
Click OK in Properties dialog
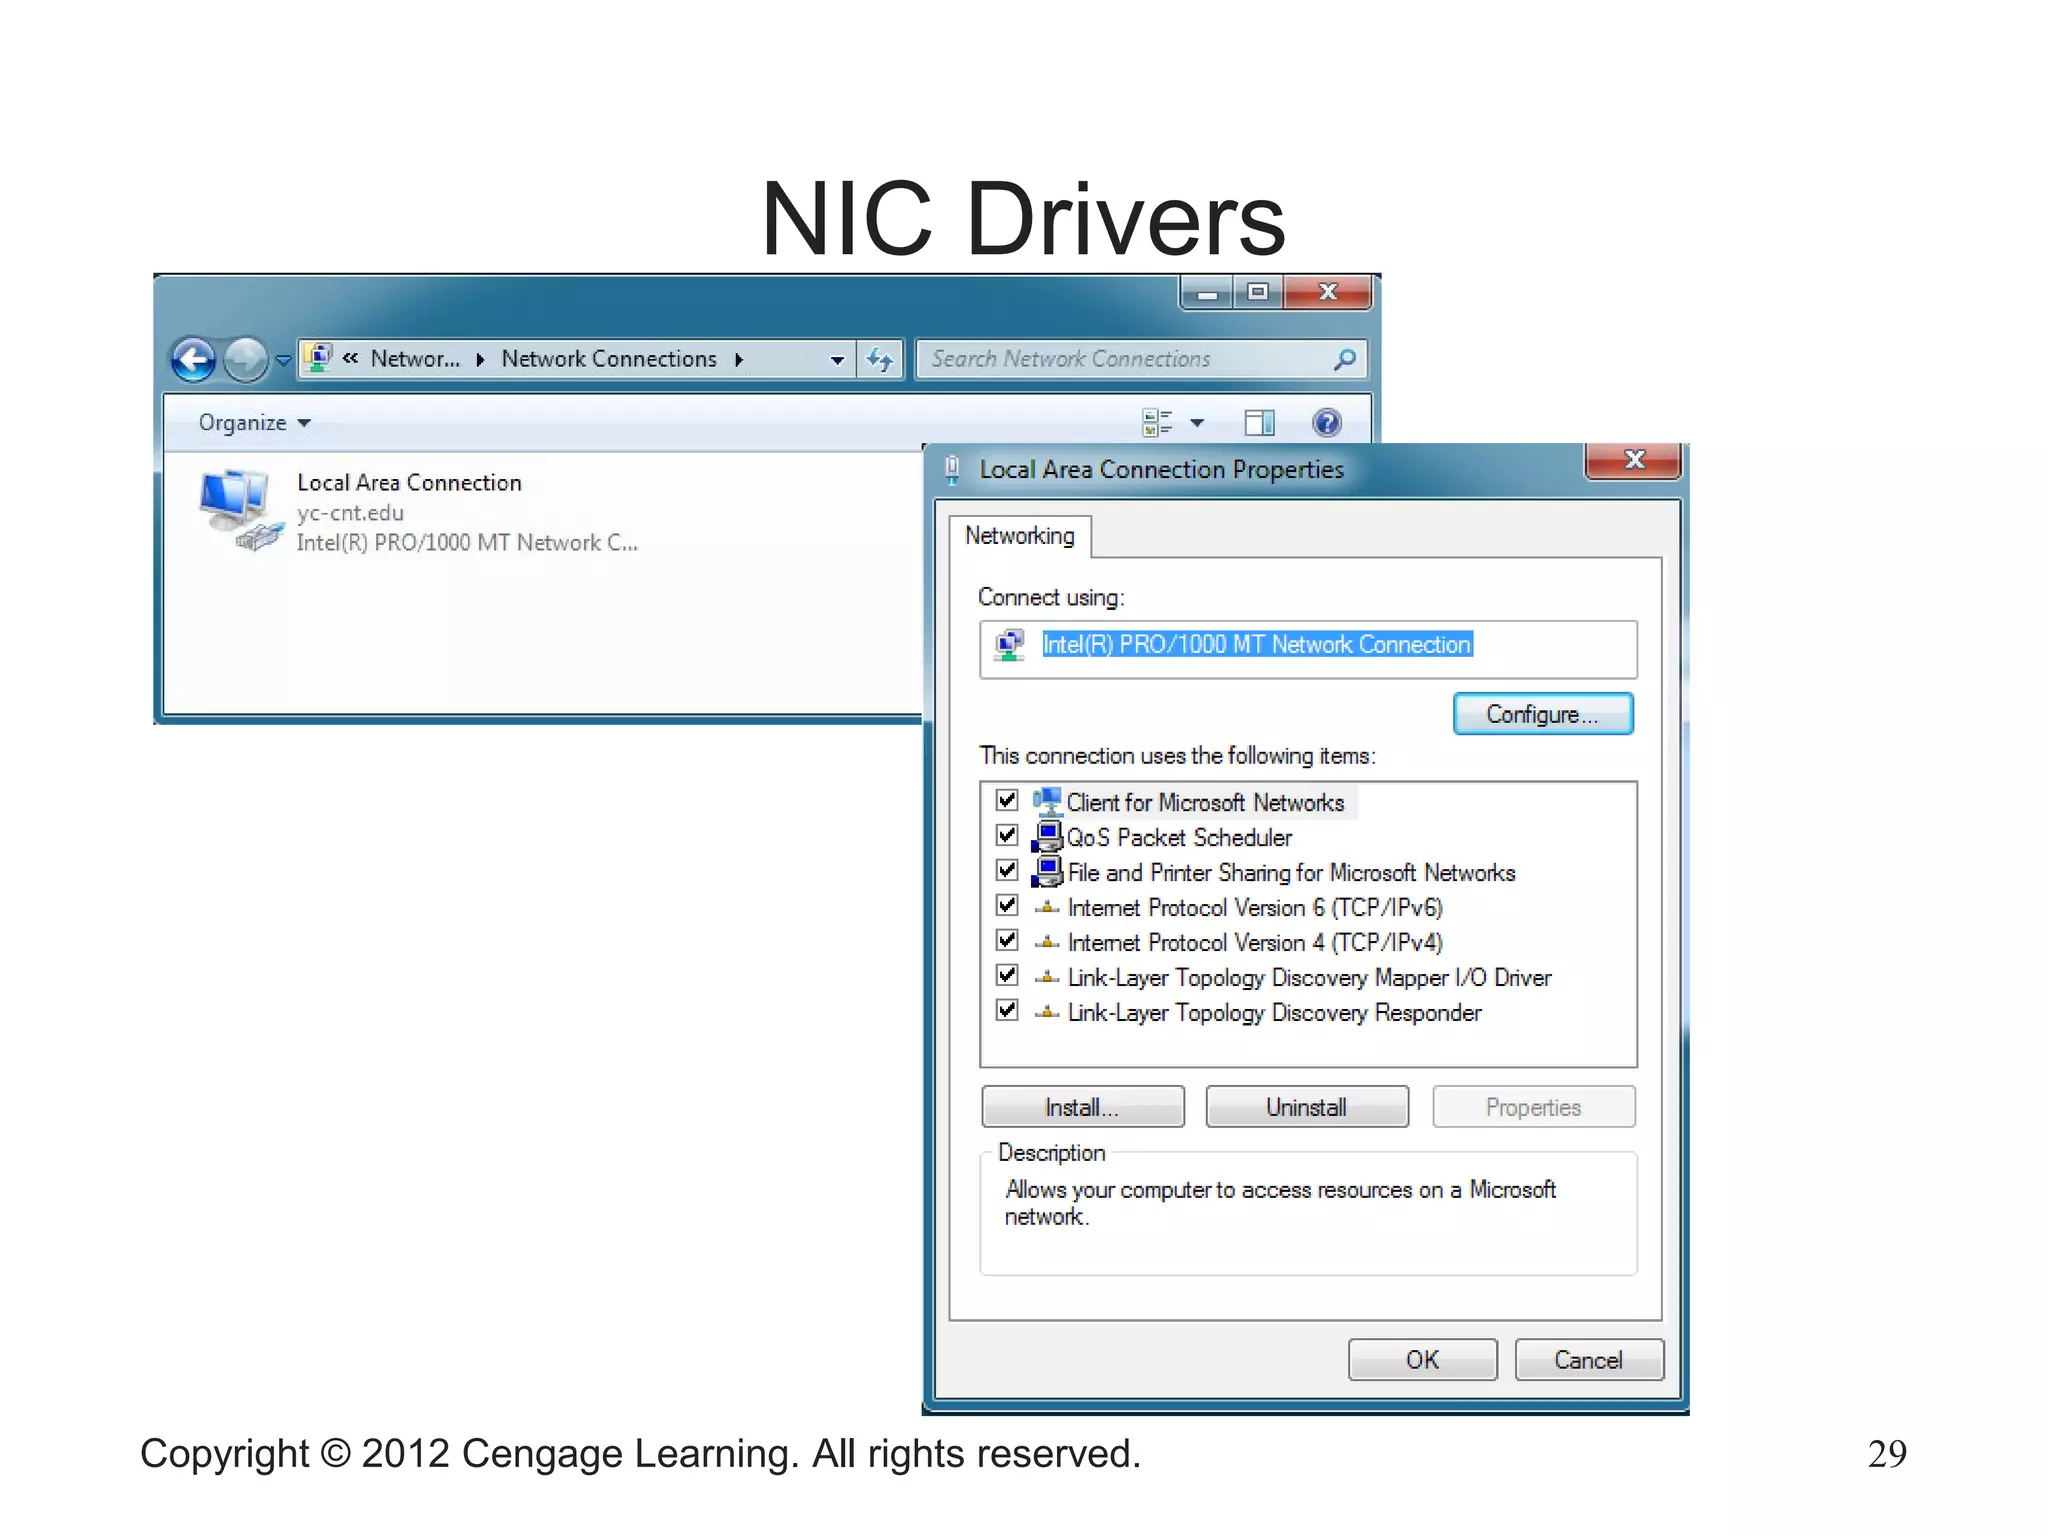pyautogui.click(x=1423, y=1360)
